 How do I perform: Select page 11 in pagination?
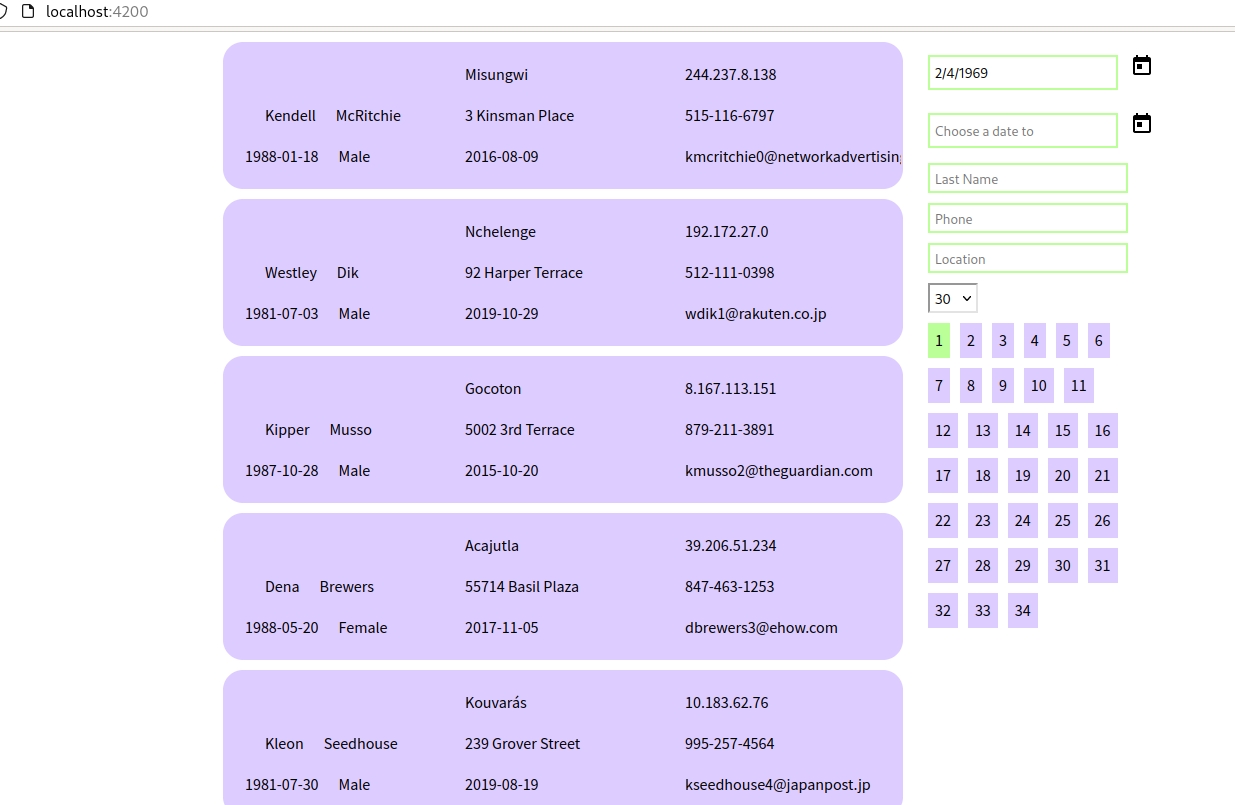coord(1078,386)
